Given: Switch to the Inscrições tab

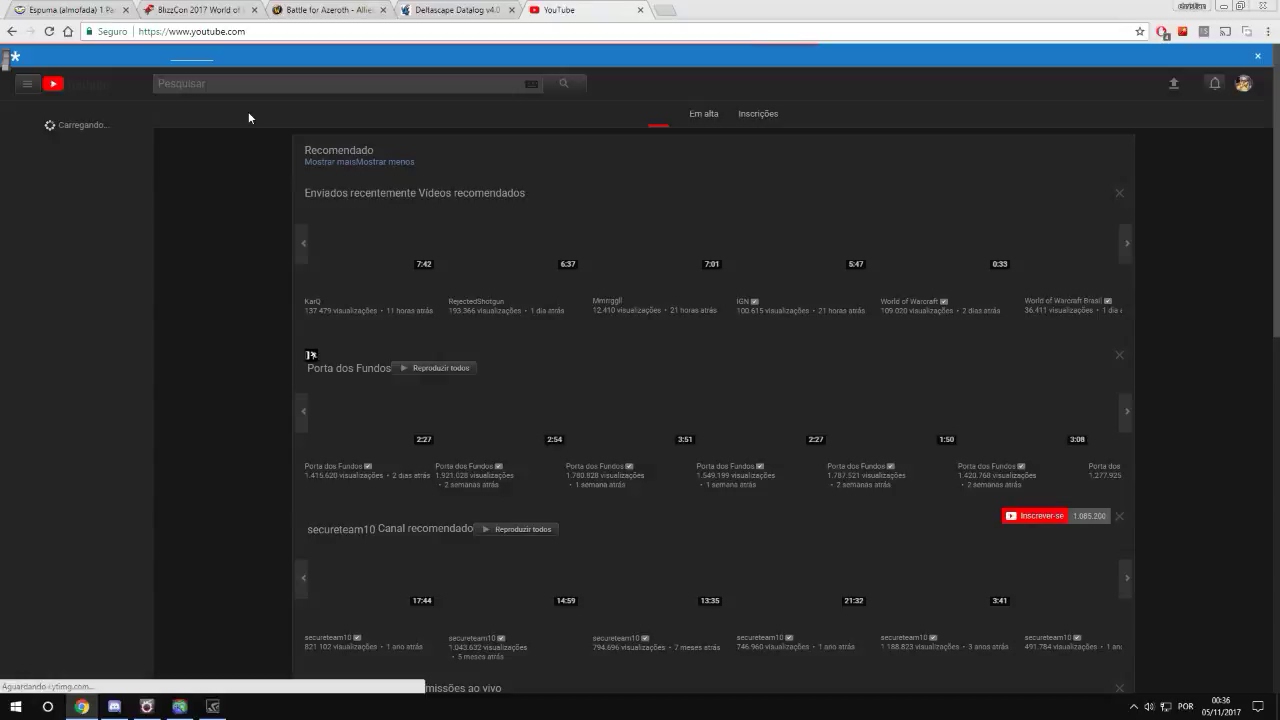Looking at the screenshot, I should [758, 114].
